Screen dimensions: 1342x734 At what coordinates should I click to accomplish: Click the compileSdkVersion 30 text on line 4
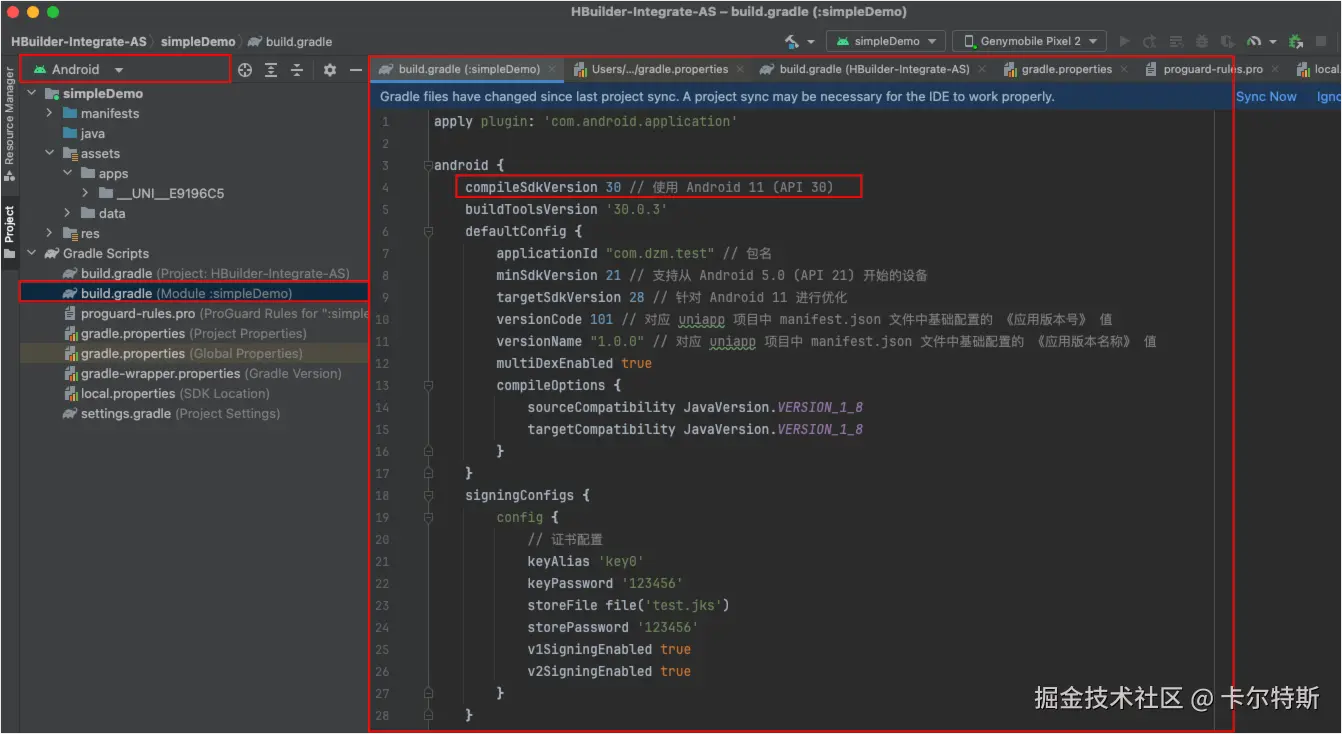(543, 187)
